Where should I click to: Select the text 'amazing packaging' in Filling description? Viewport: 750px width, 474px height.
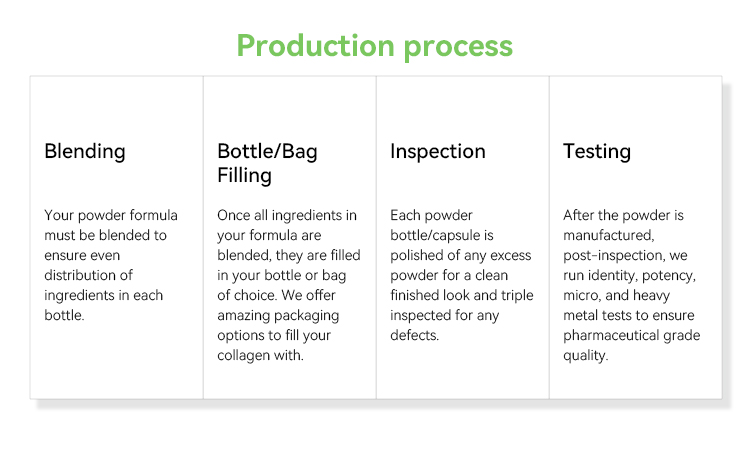pos(277,315)
